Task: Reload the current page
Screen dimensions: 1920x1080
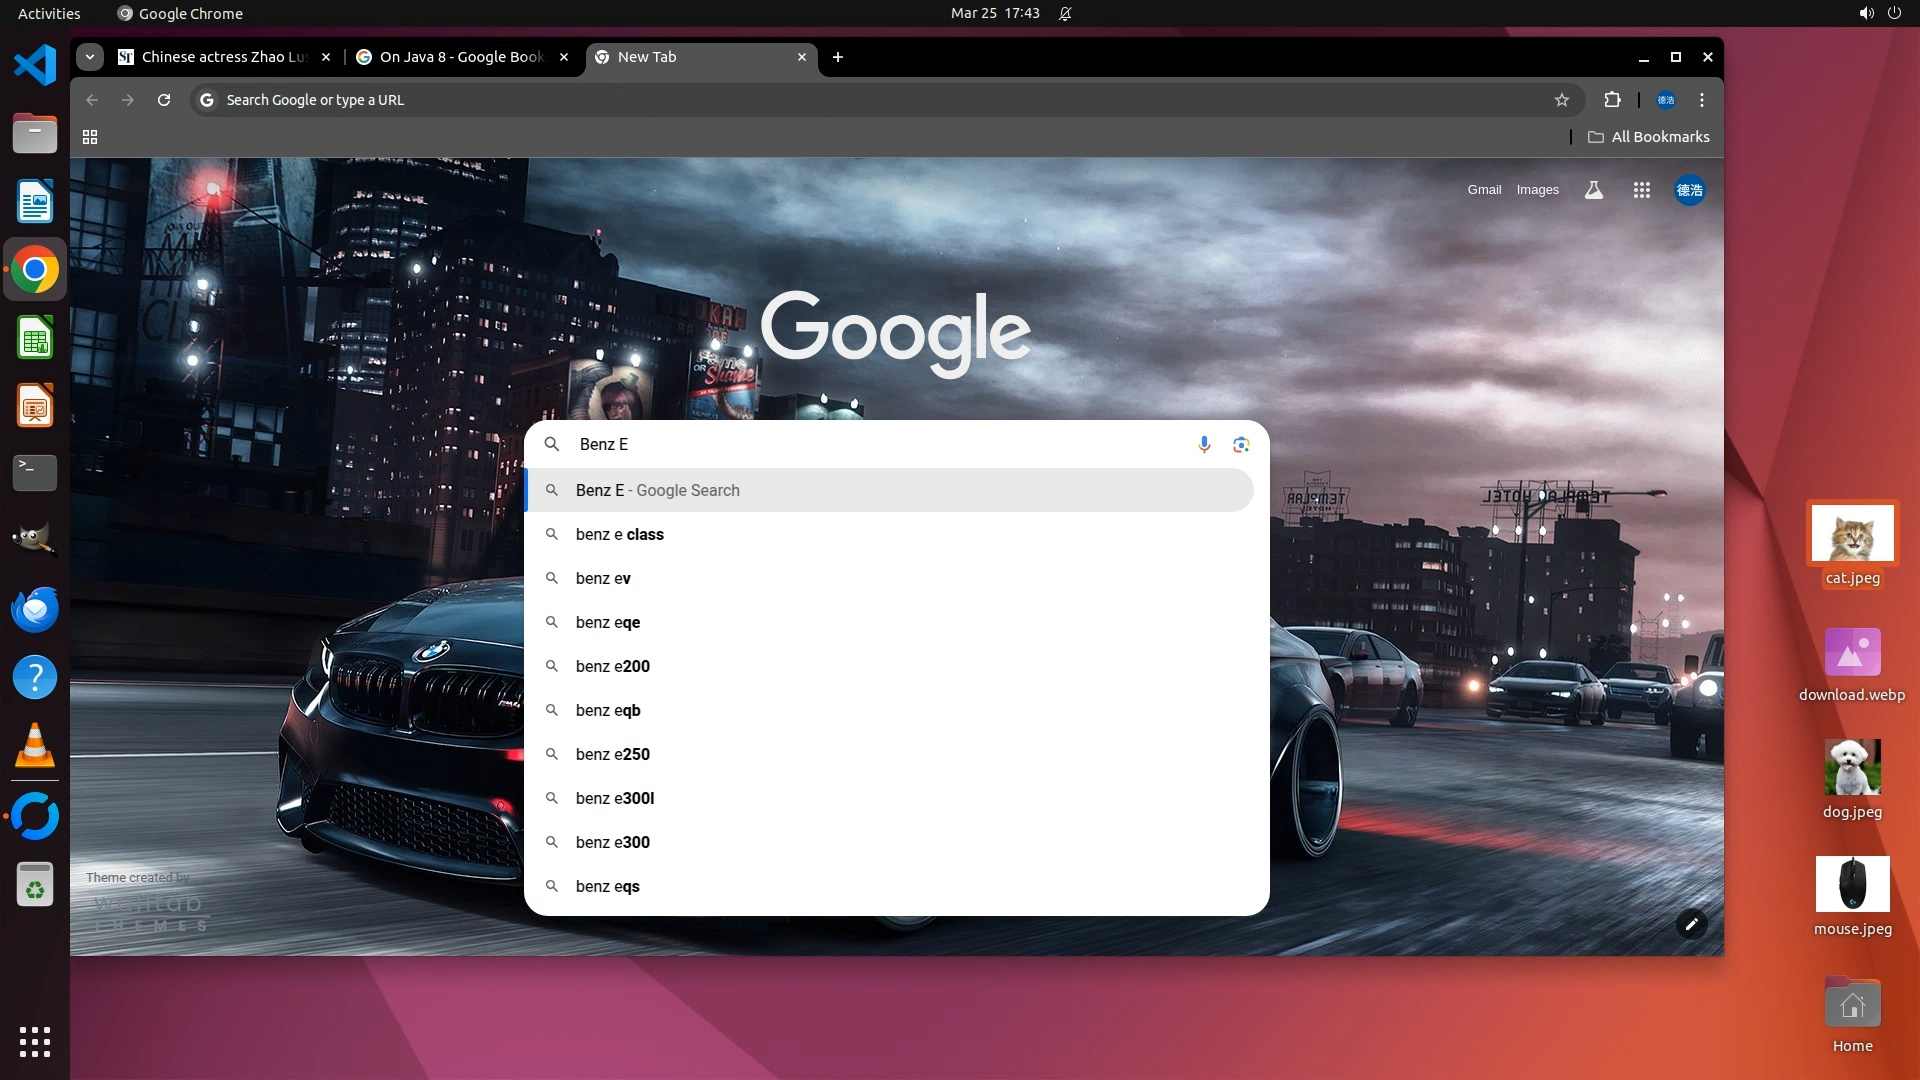Action: pos(164,100)
